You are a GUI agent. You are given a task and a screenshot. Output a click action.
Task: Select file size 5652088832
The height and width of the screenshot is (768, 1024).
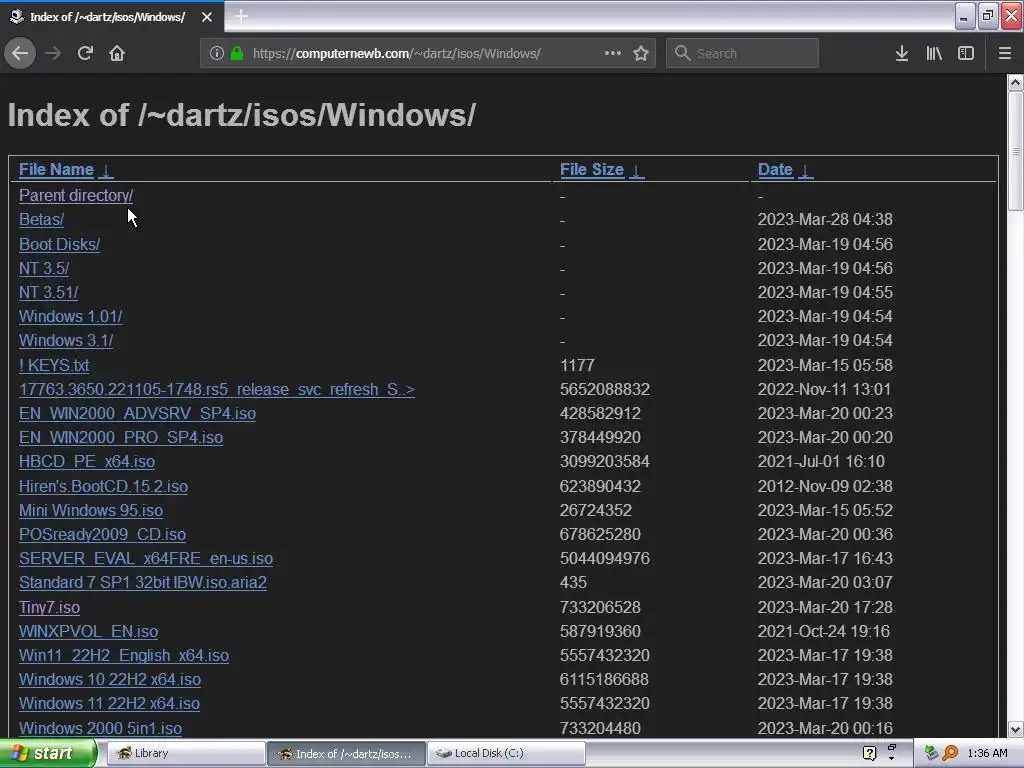(605, 389)
